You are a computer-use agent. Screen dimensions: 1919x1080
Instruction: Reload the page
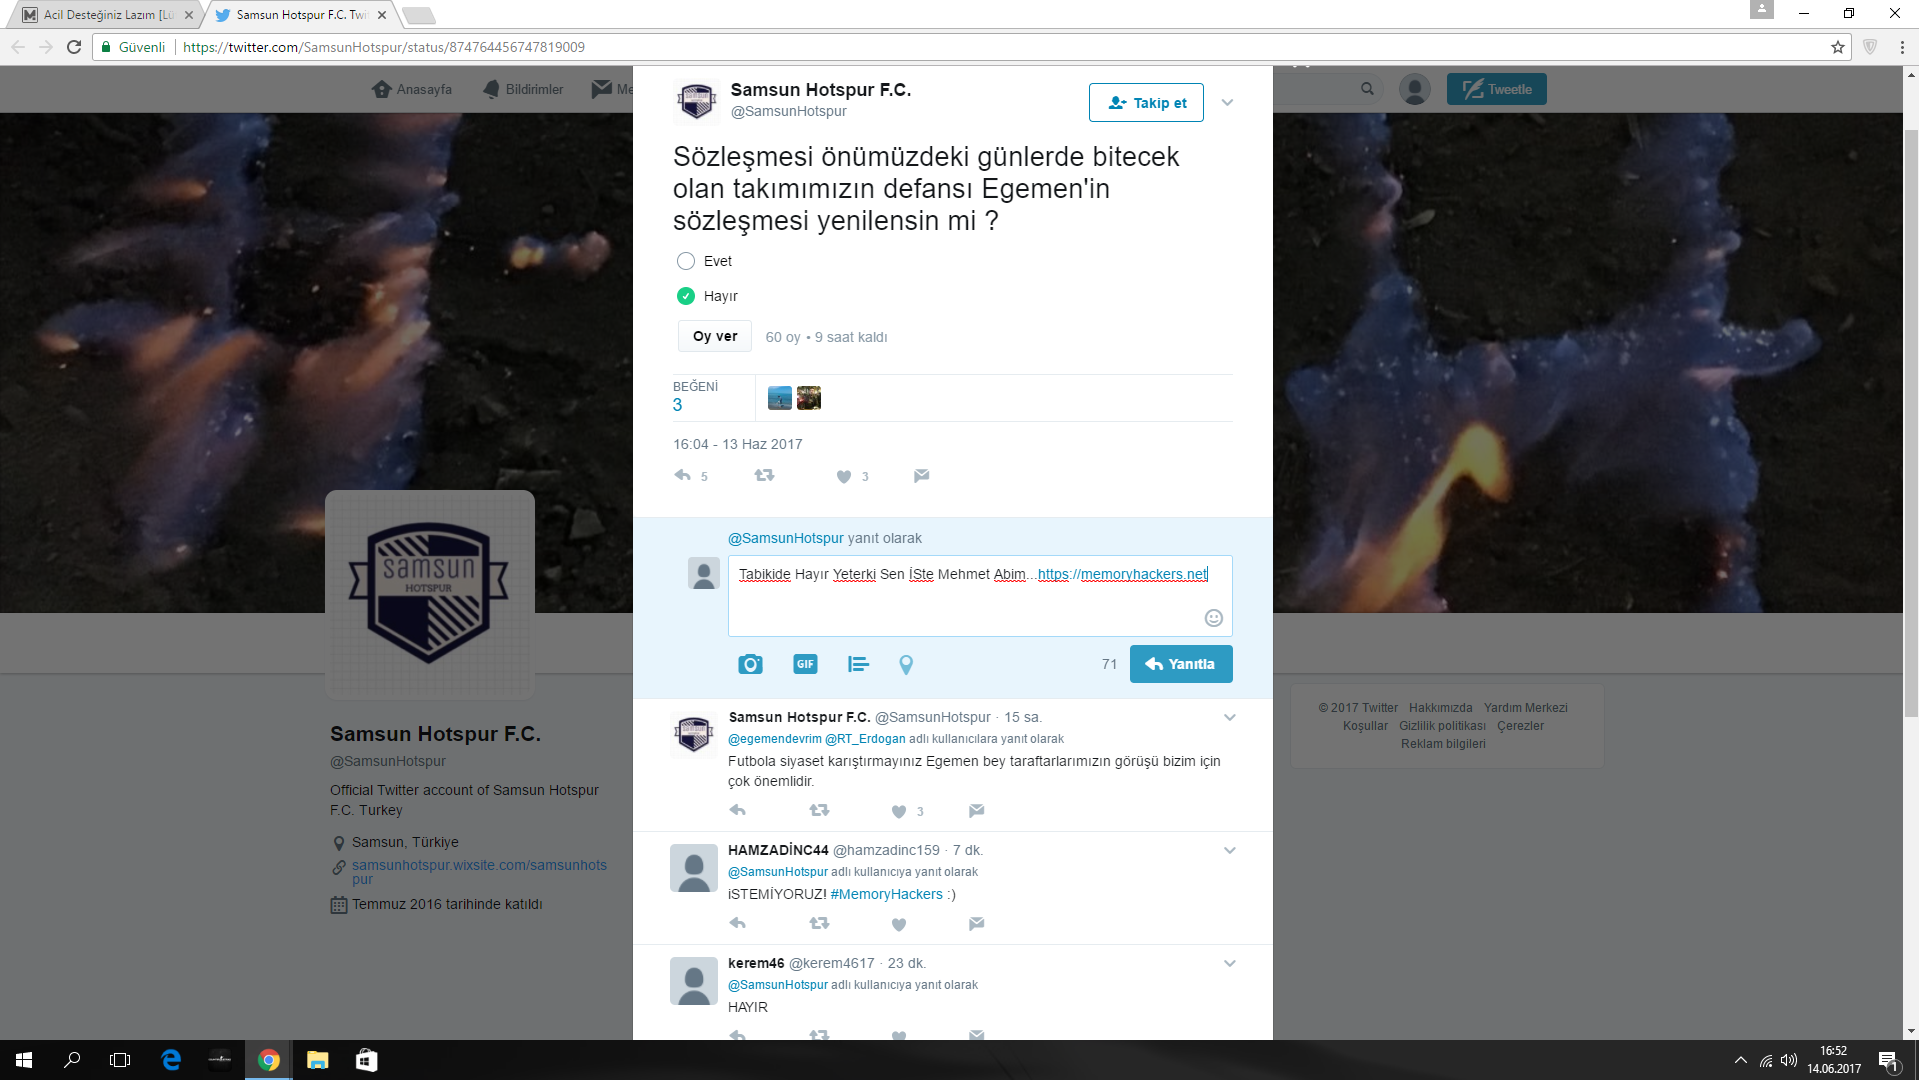(74, 47)
